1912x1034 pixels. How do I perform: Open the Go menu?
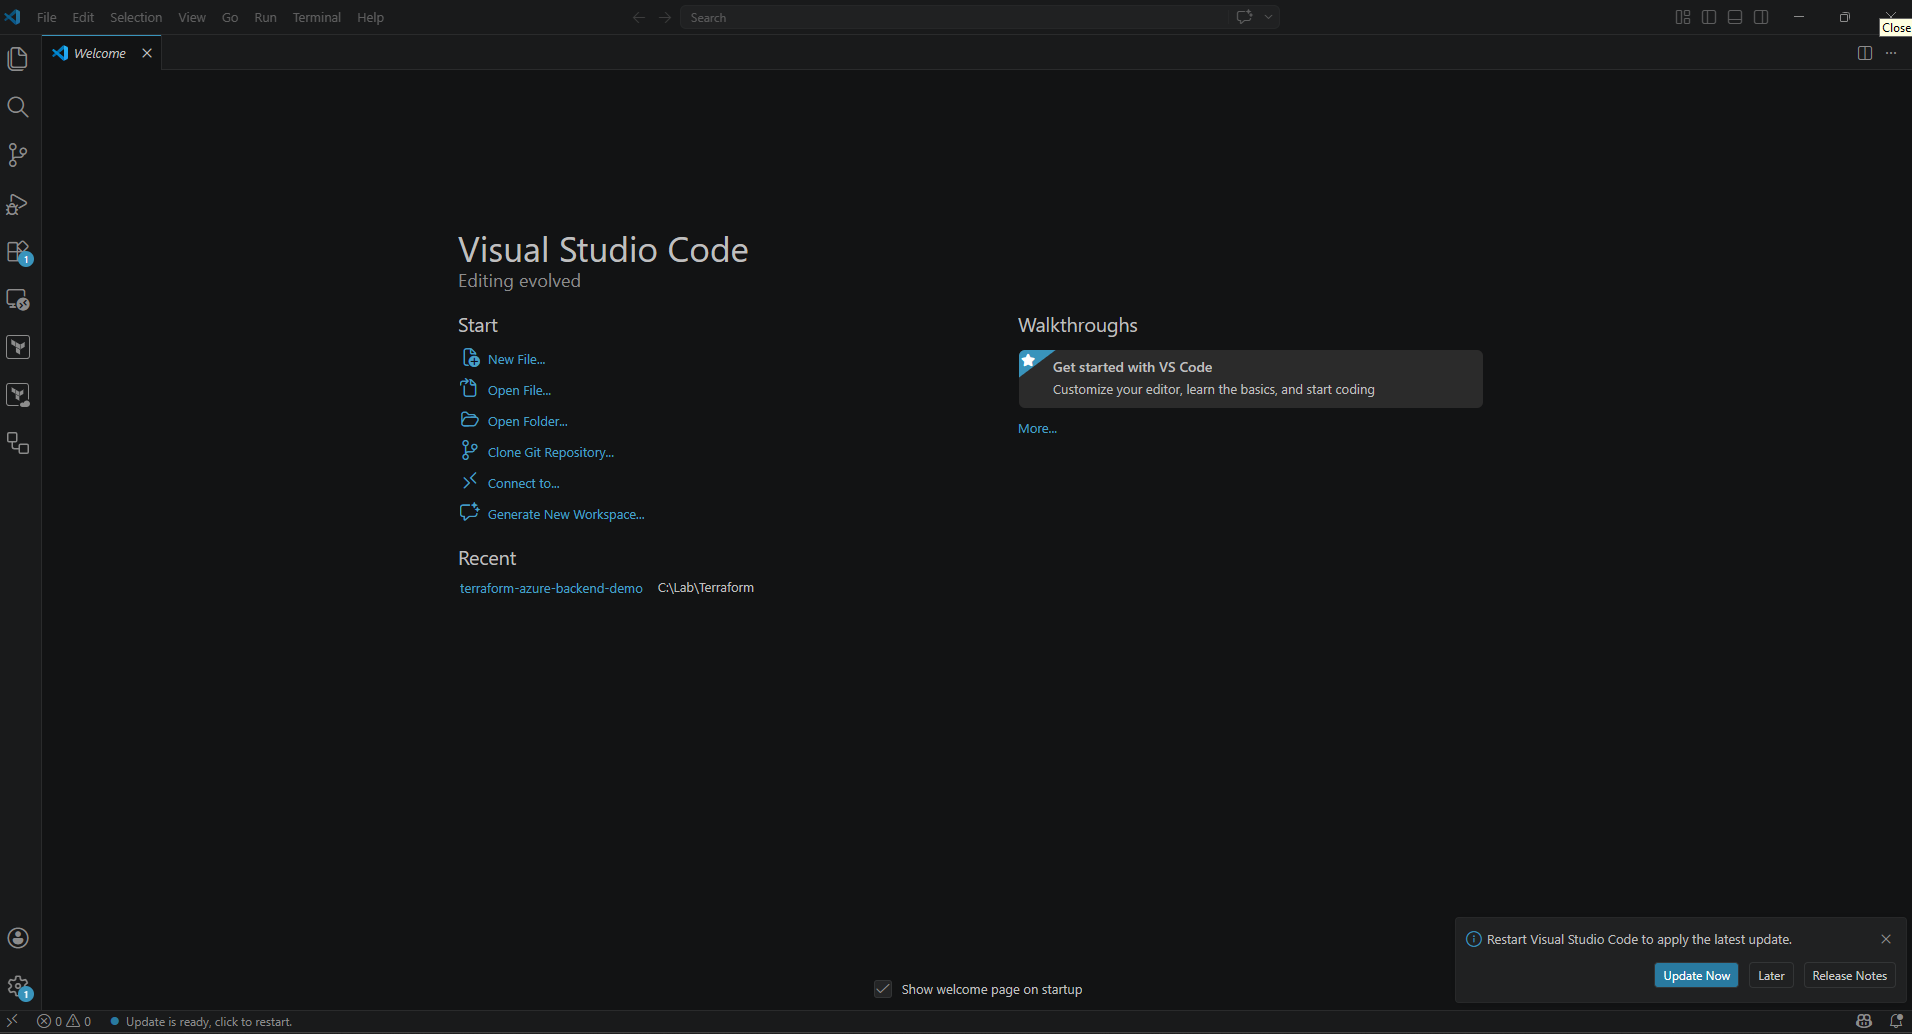pyautogui.click(x=230, y=17)
